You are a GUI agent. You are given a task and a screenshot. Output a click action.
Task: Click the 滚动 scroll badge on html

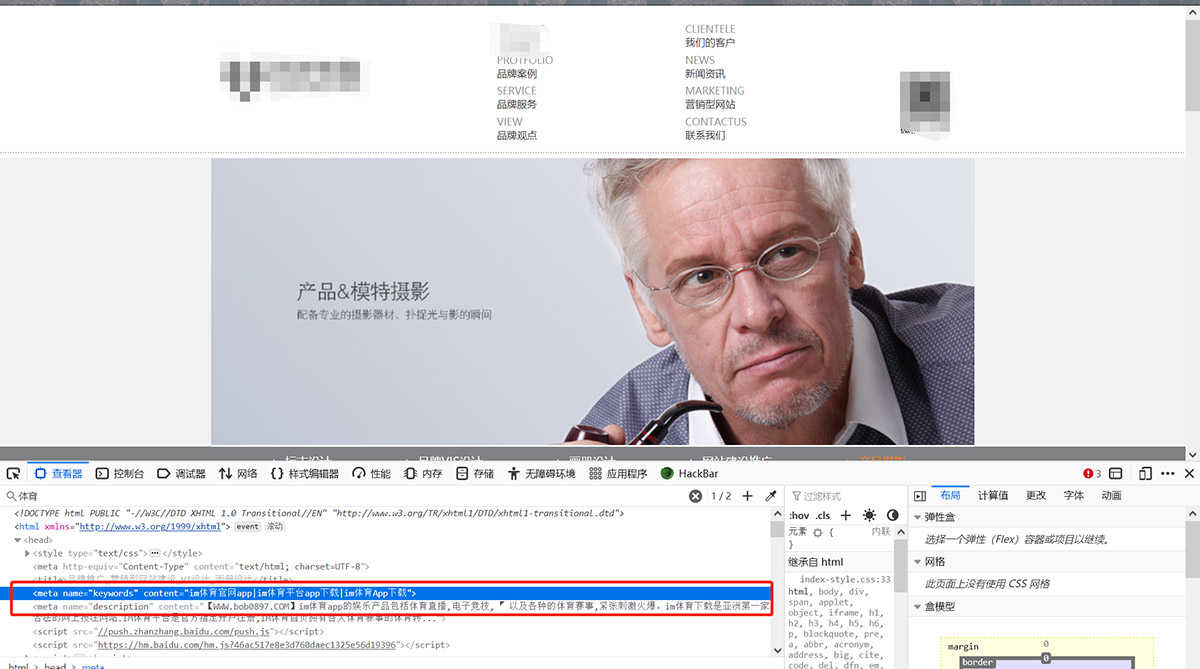(x=274, y=526)
